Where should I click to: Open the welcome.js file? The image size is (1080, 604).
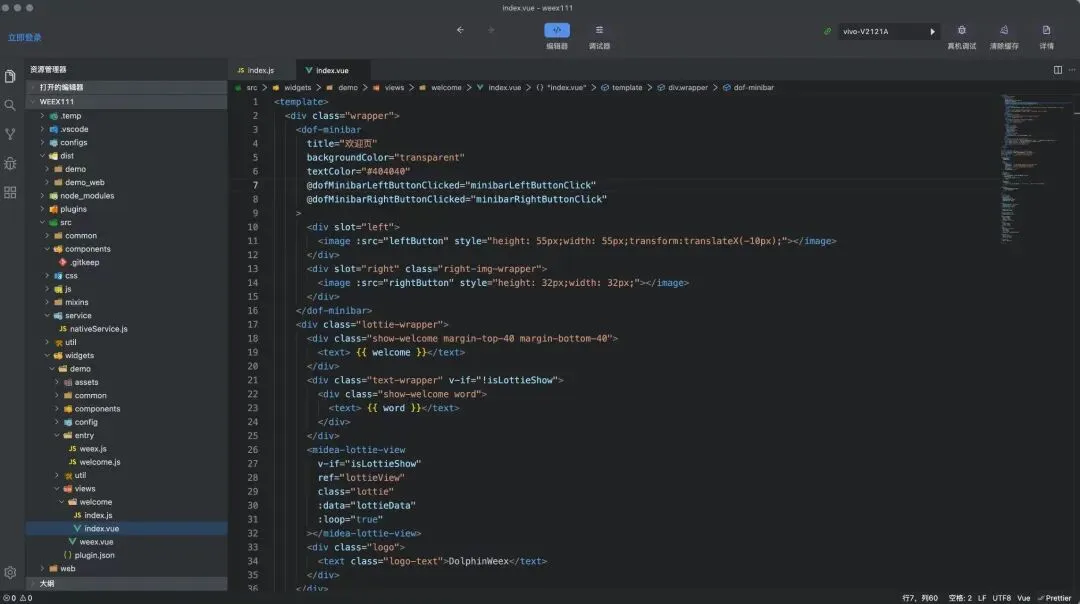click(127, 462)
